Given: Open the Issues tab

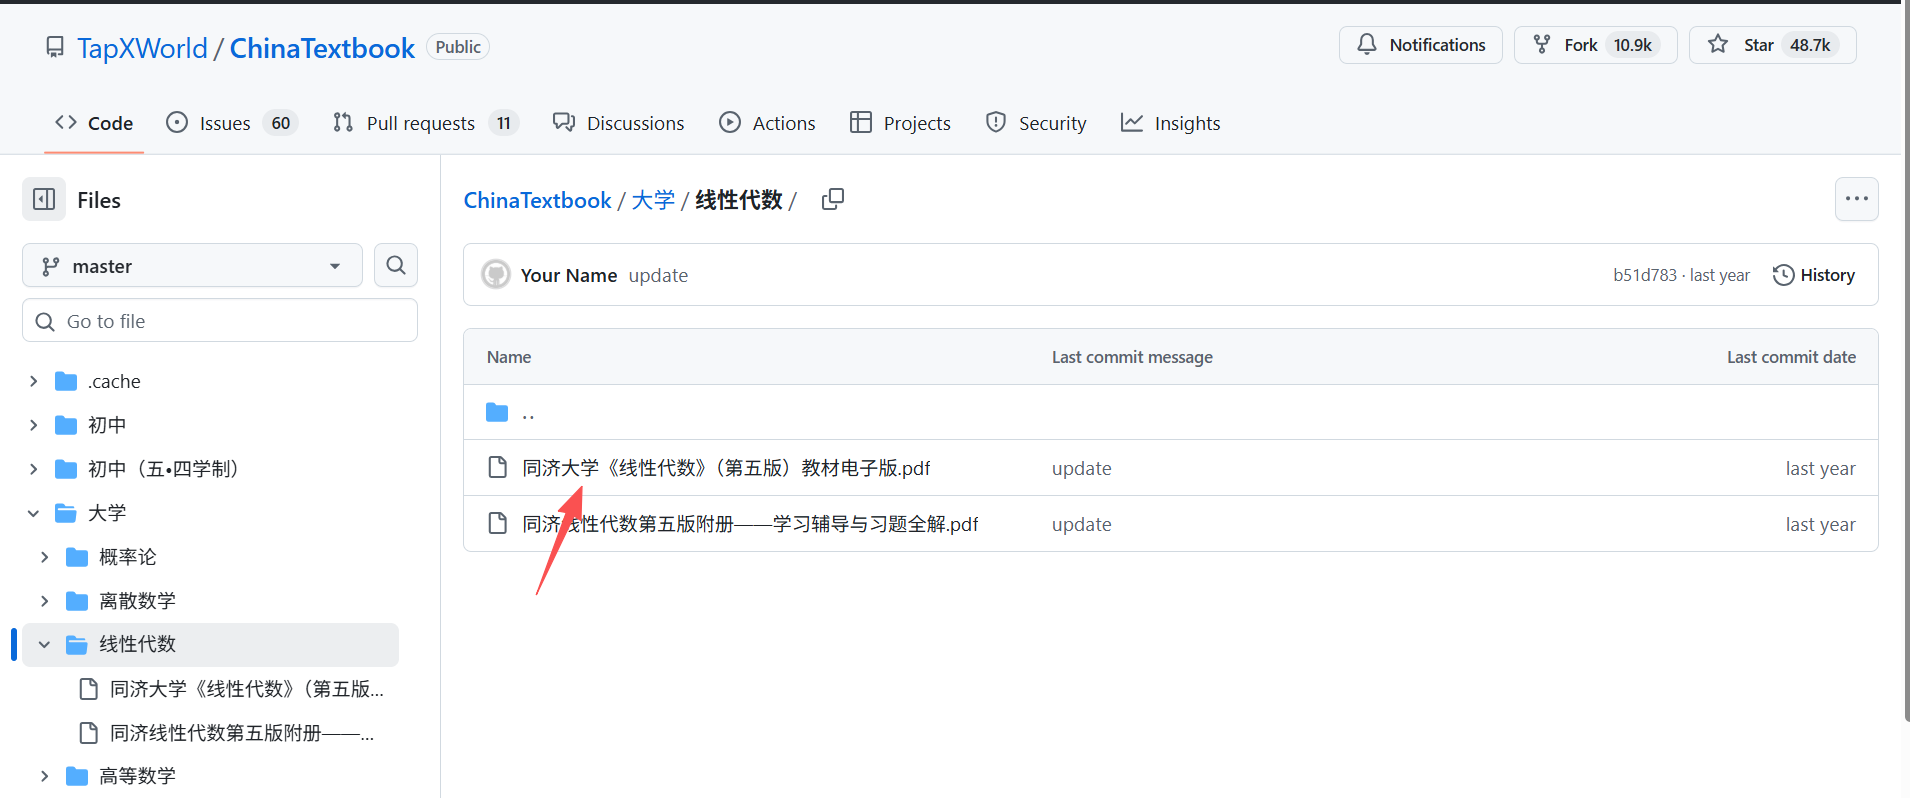Looking at the screenshot, I should pyautogui.click(x=231, y=123).
